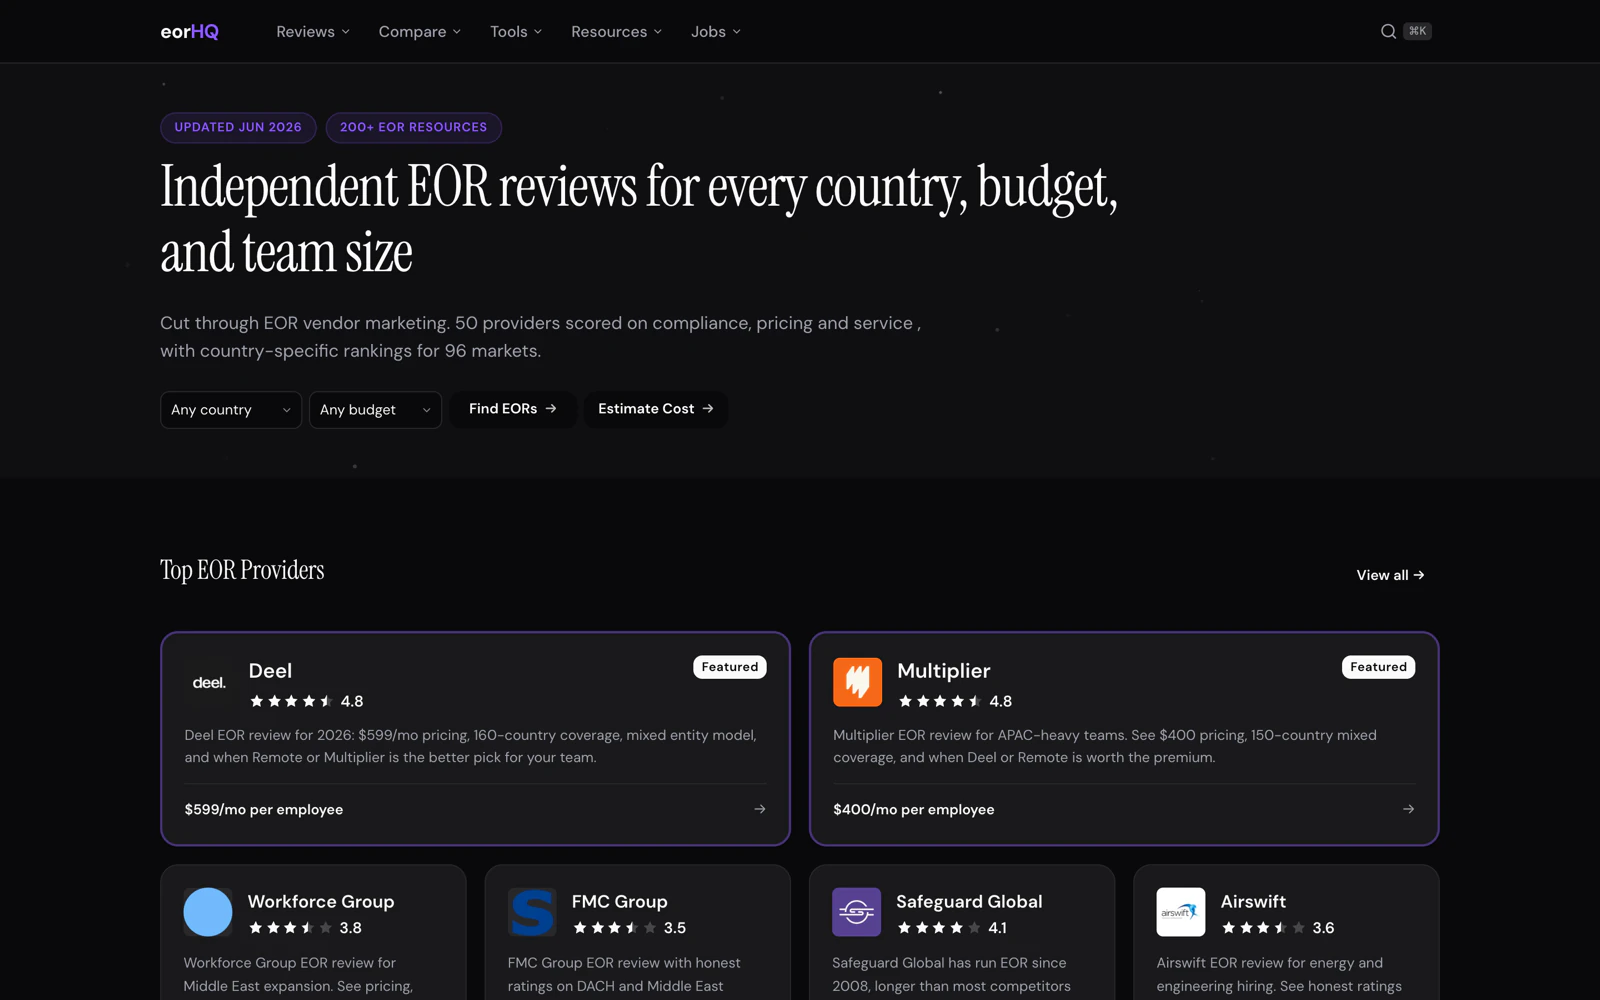Open the Tools menu
Viewport: 1600px width, 1000px height.
(x=516, y=32)
